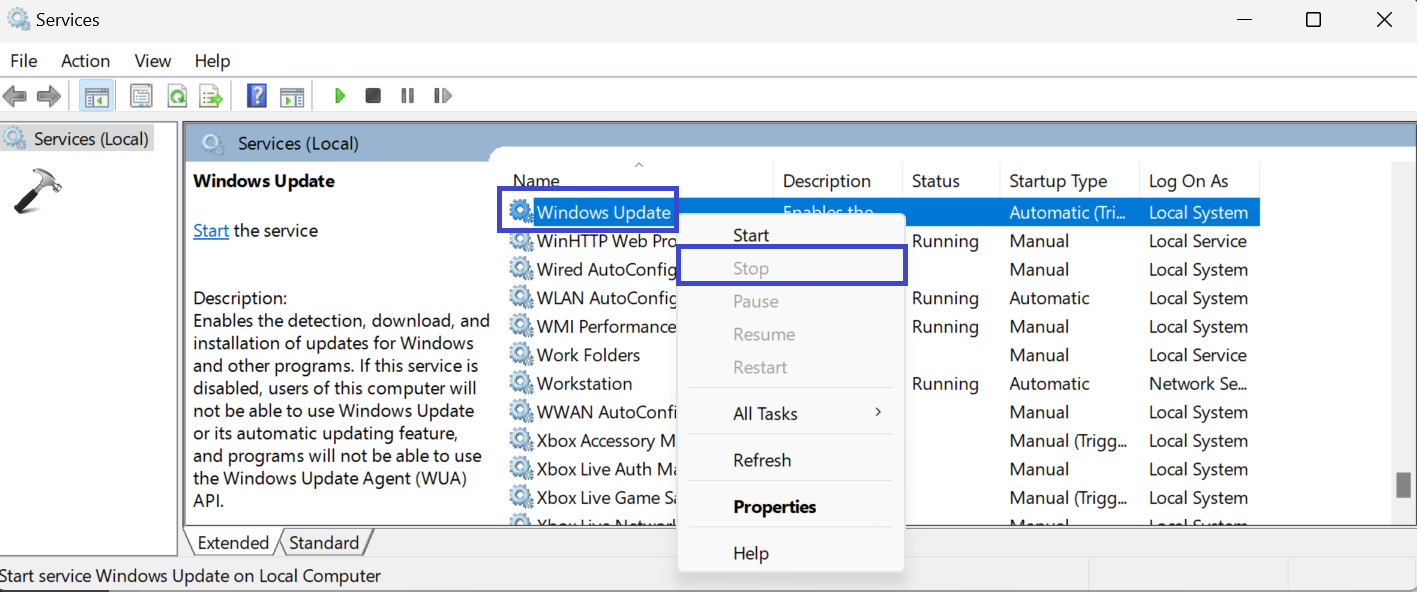The image size is (1417, 592).
Task: Click the vertical scrollbar thumb in services list
Action: (1403, 485)
